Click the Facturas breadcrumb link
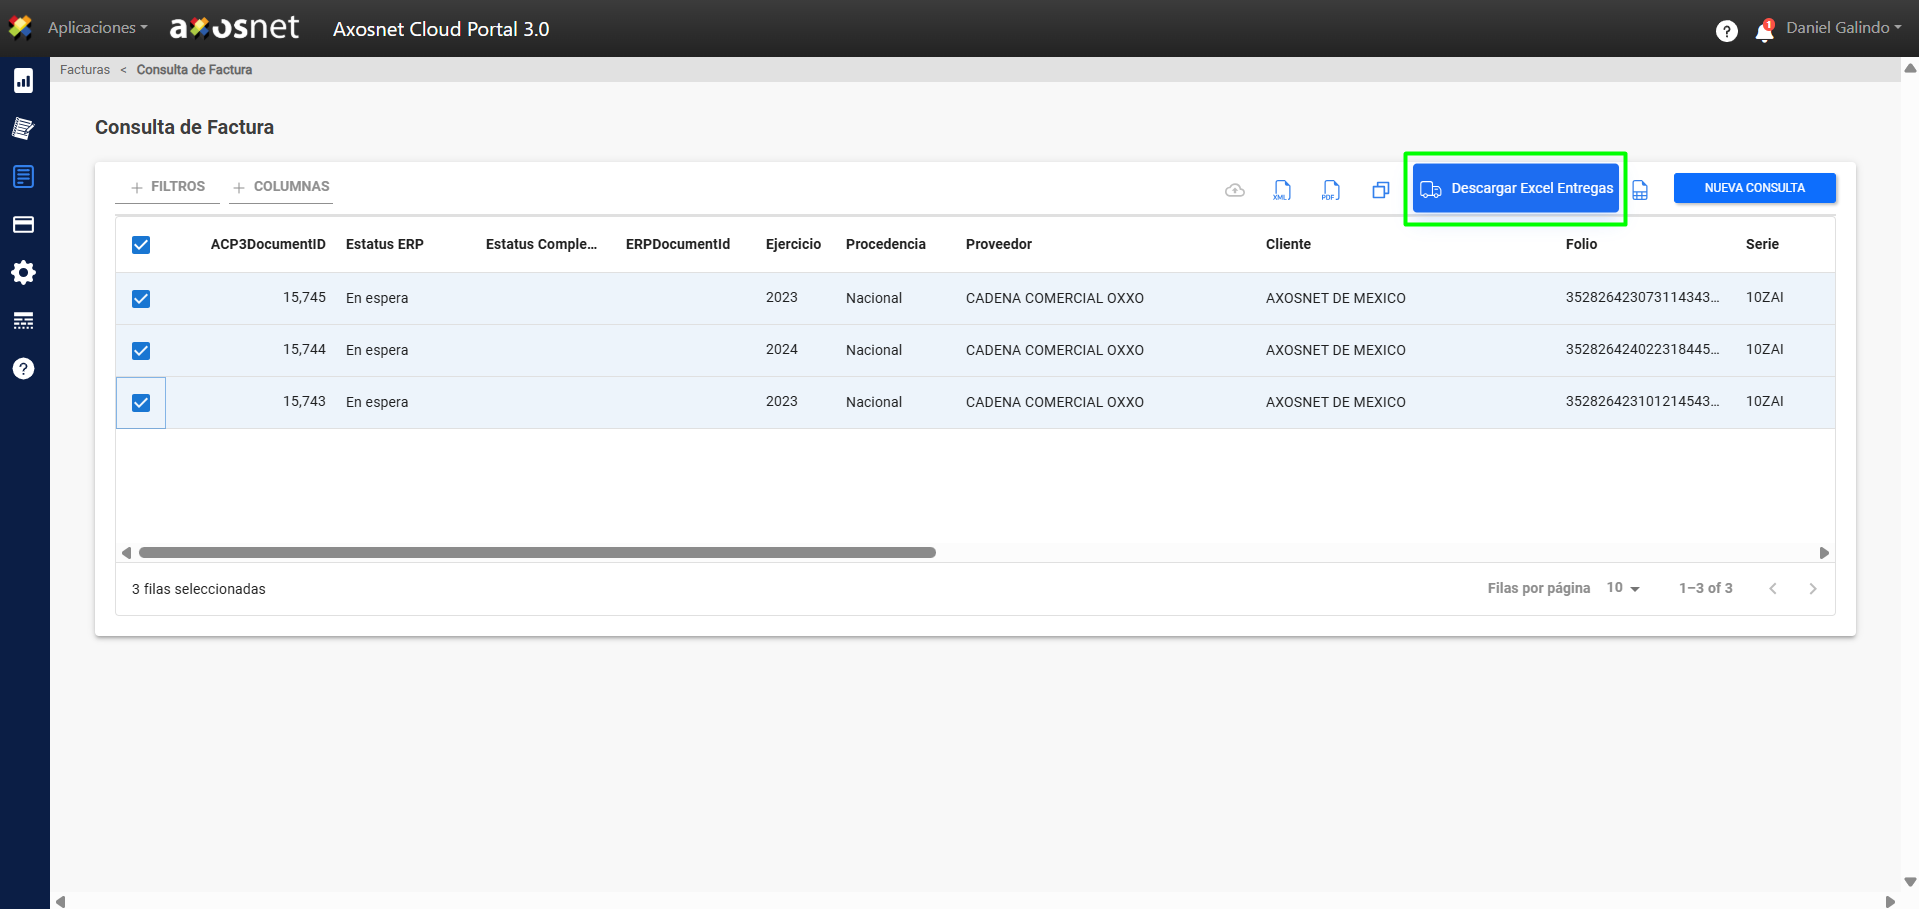The image size is (1919, 909). tap(85, 70)
